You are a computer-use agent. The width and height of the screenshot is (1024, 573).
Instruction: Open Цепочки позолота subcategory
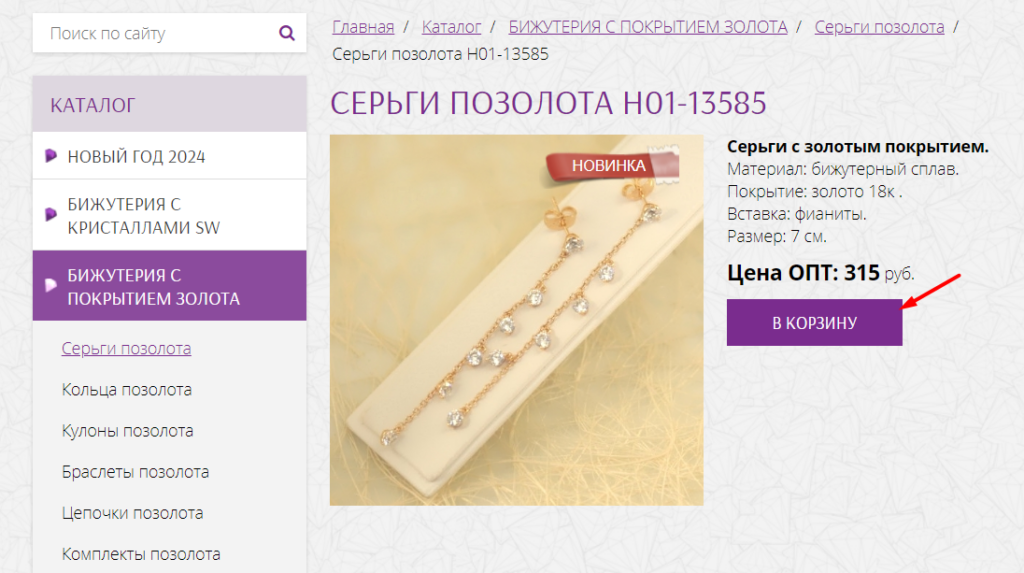(x=133, y=513)
